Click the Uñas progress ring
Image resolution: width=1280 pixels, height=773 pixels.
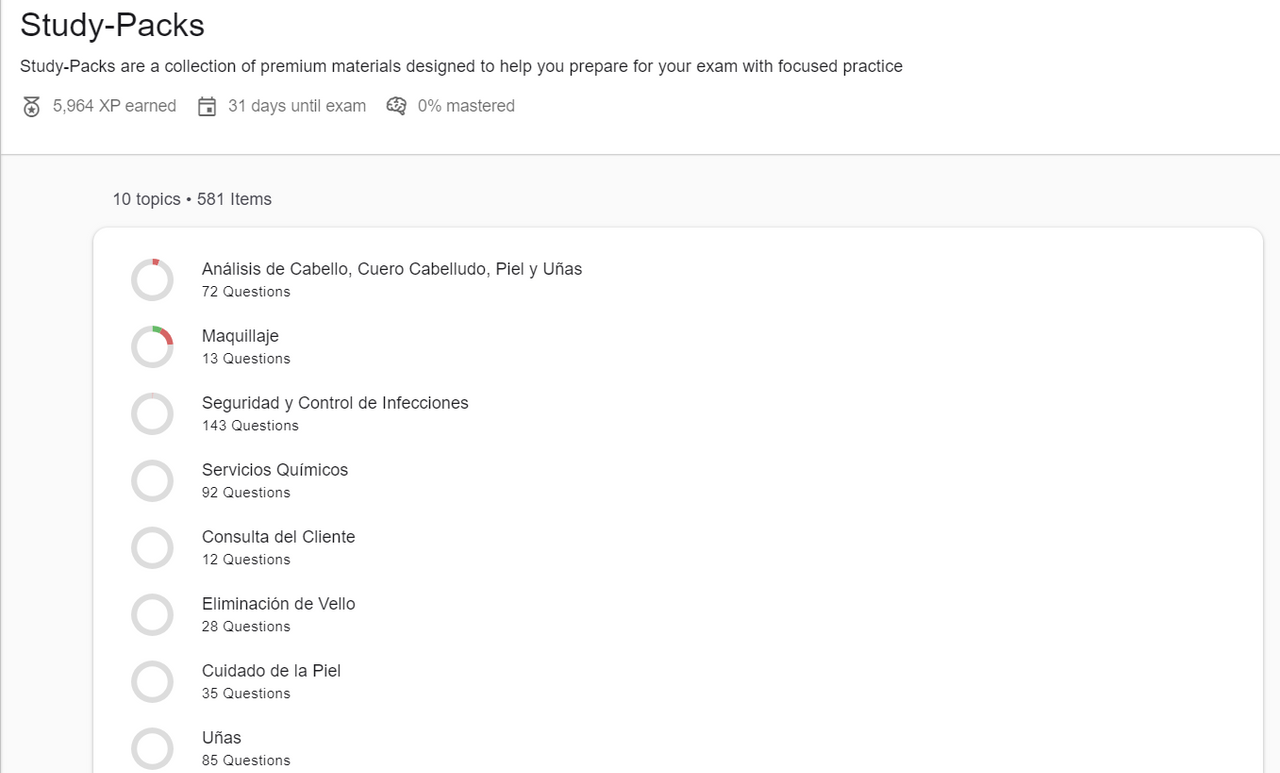(153, 748)
